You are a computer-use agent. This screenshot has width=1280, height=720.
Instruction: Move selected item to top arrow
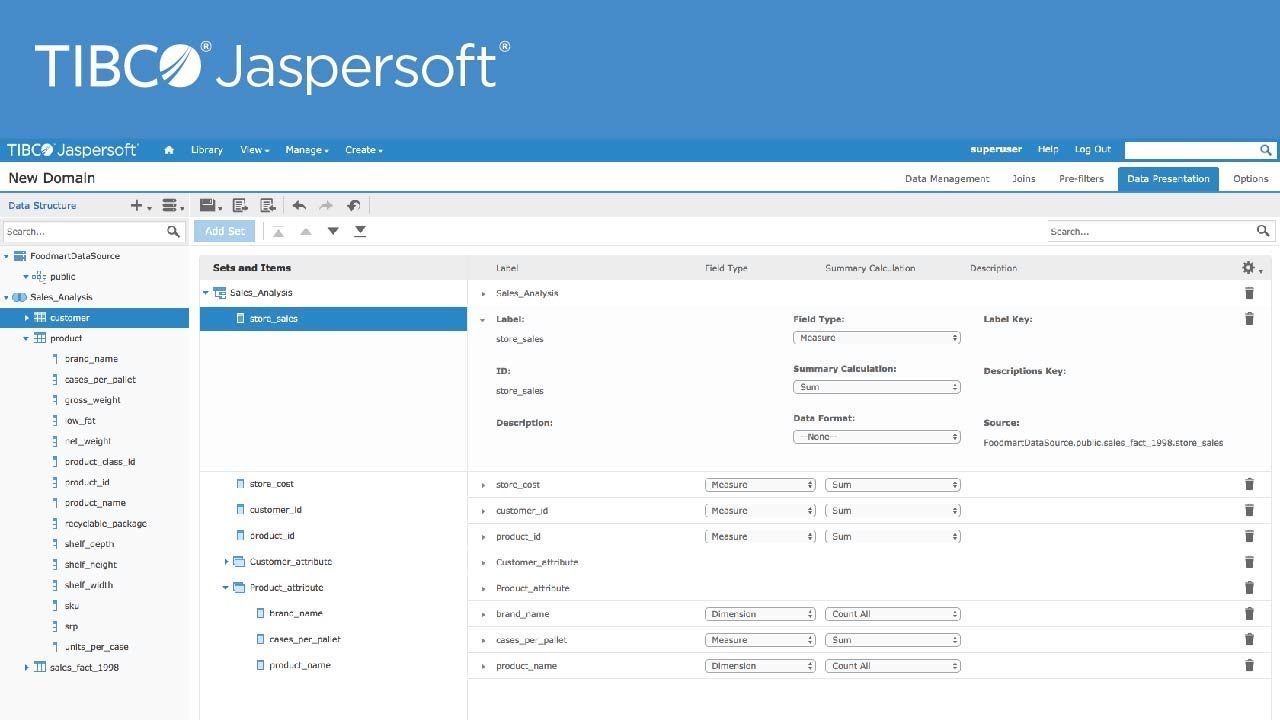pyautogui.click(x=279, y=231)
